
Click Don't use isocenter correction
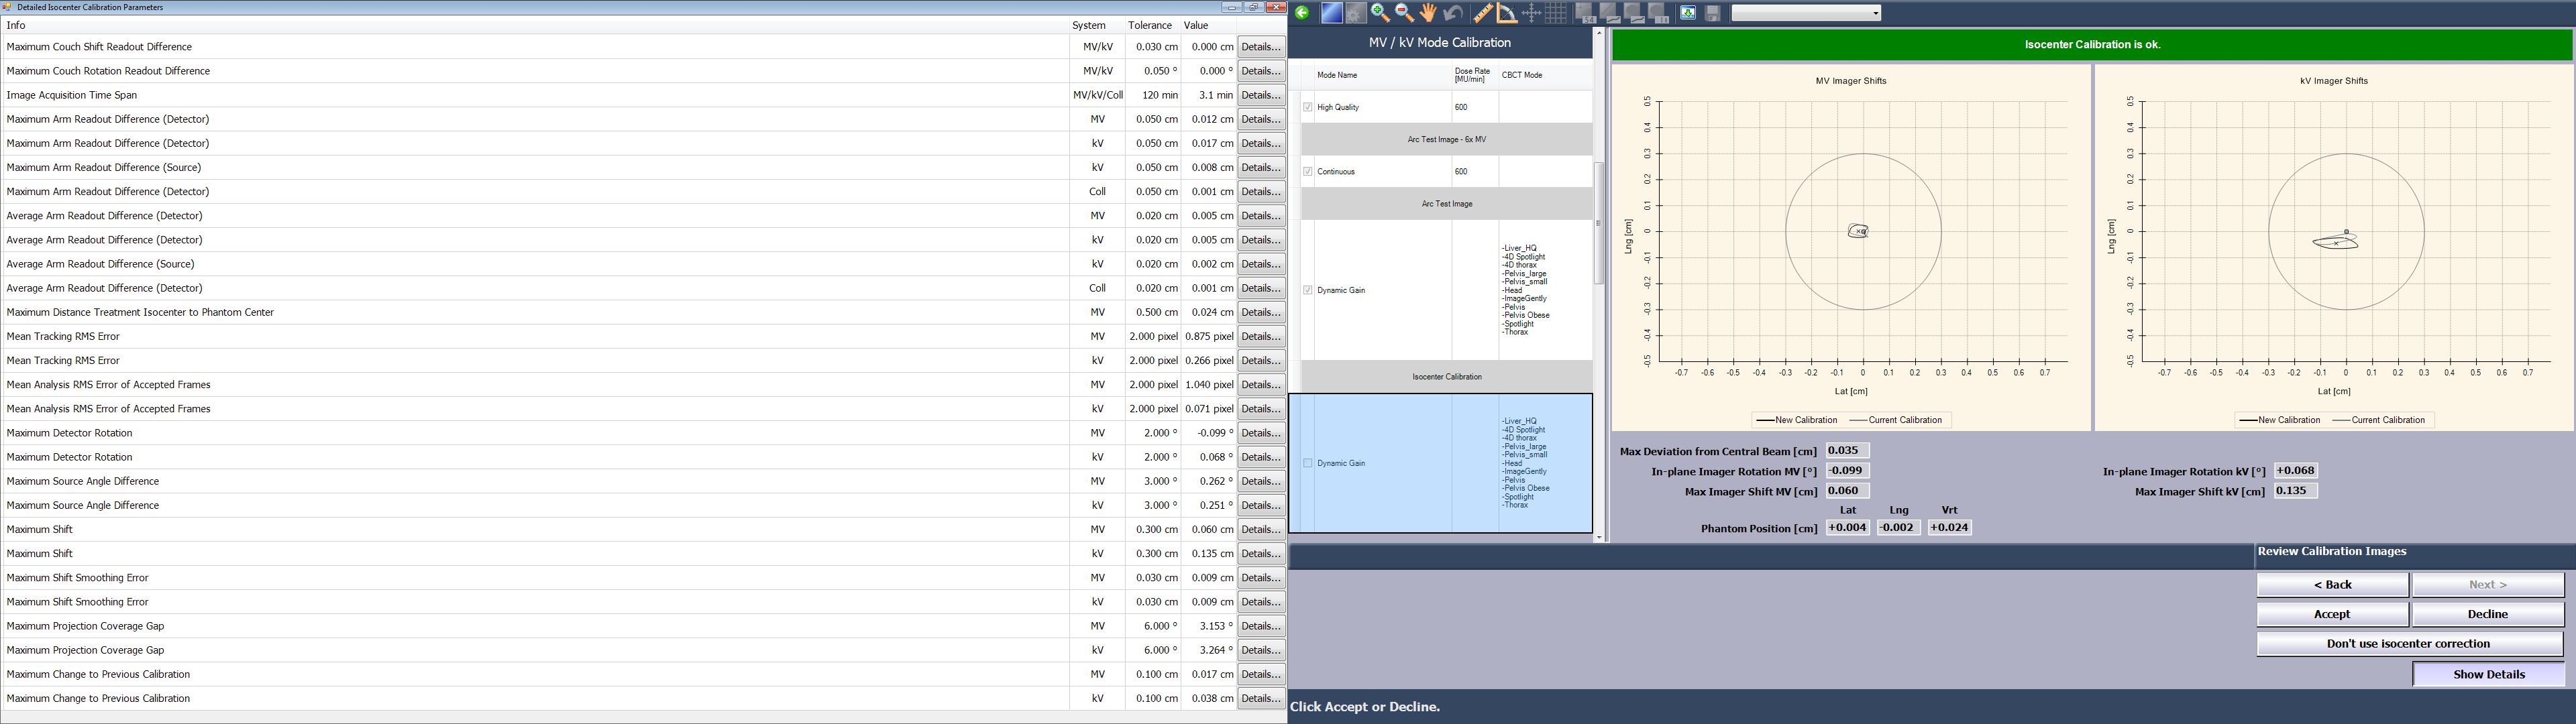tap(2410, 643)
